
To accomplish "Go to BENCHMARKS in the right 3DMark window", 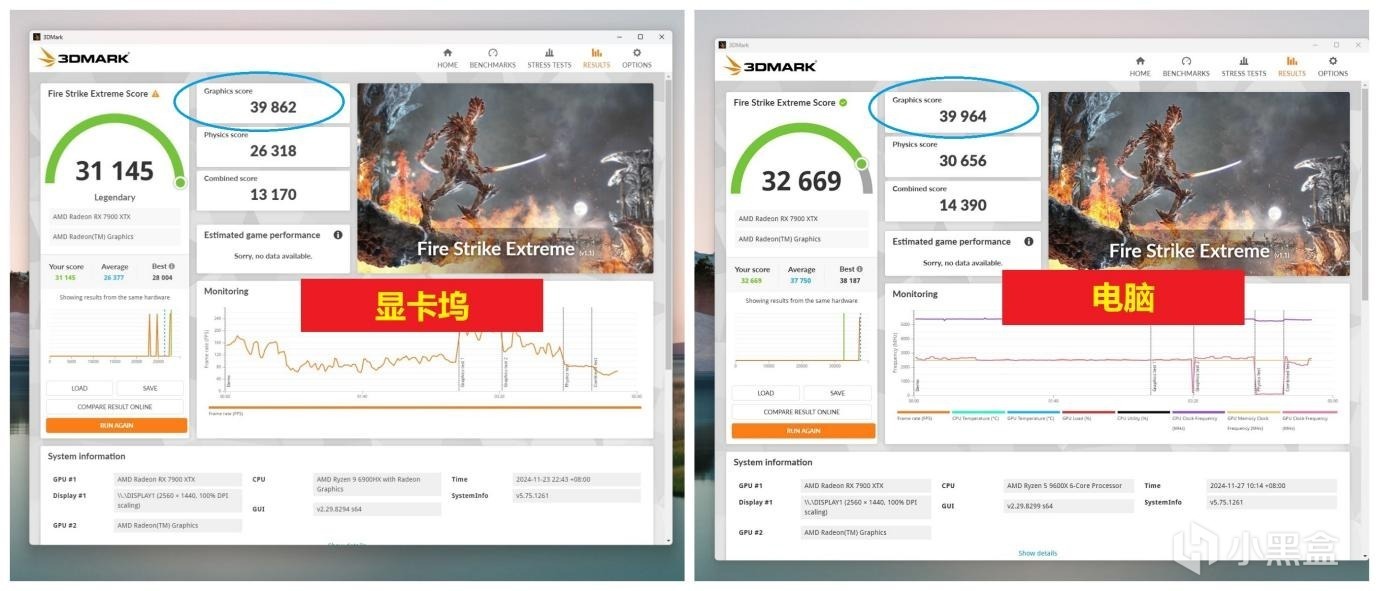I will pos(1186,67).
